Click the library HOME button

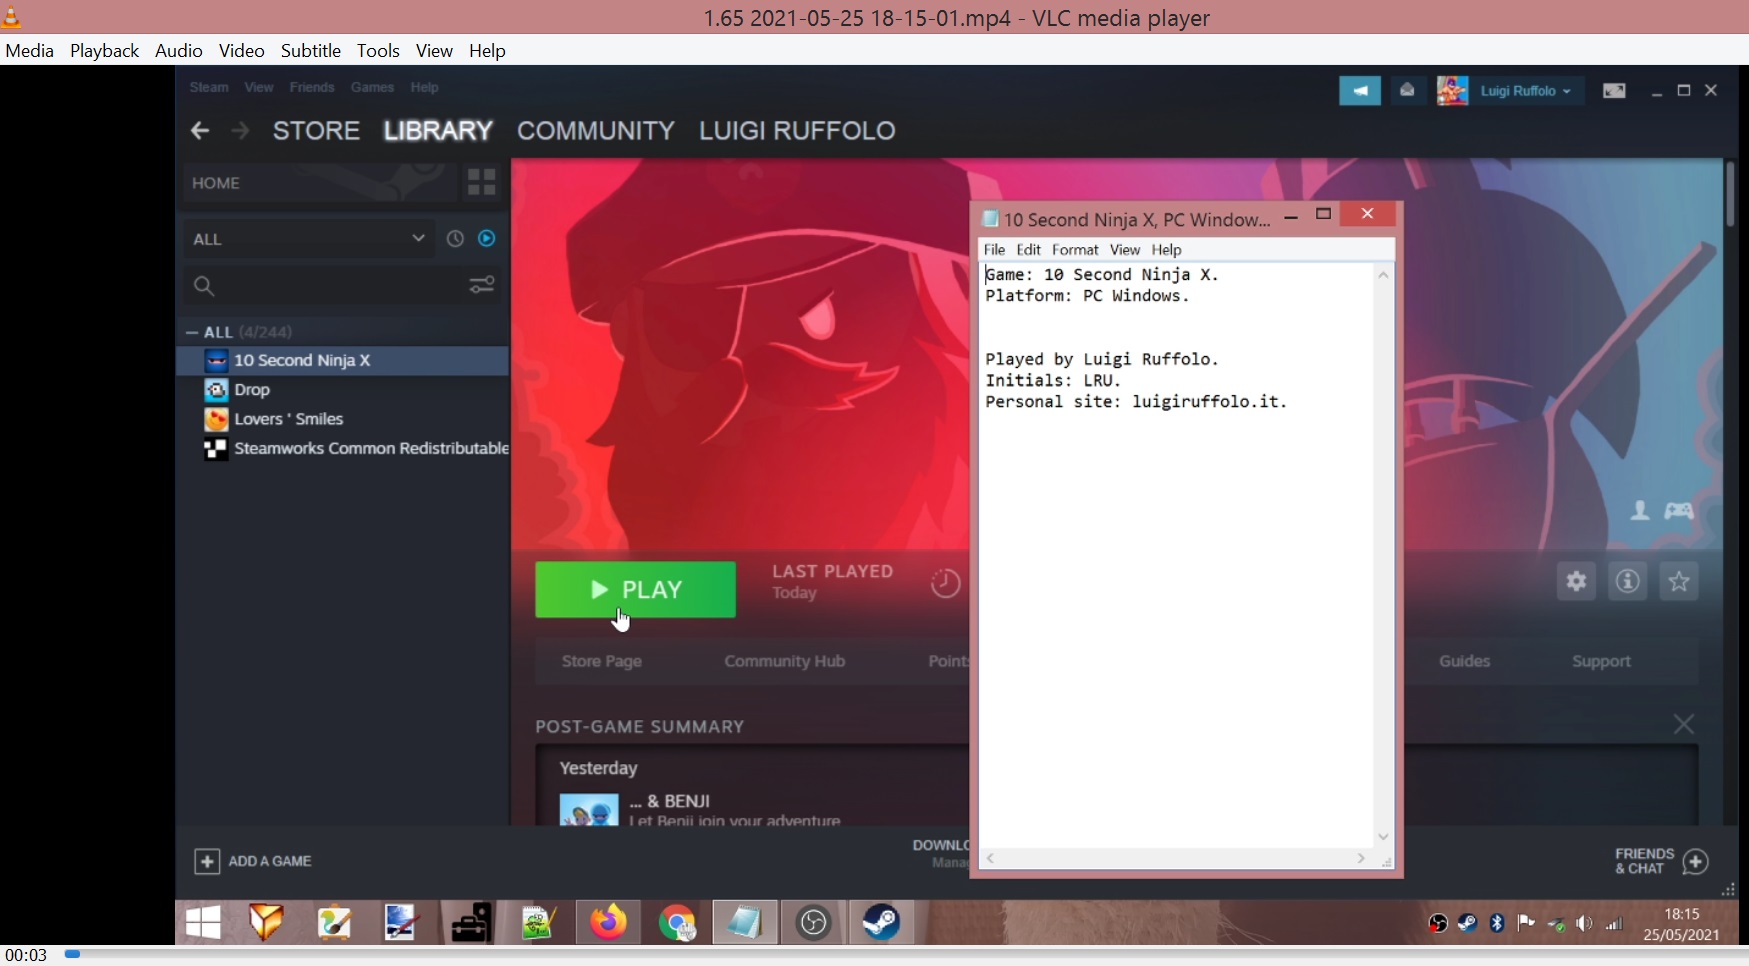pos(320,183)
